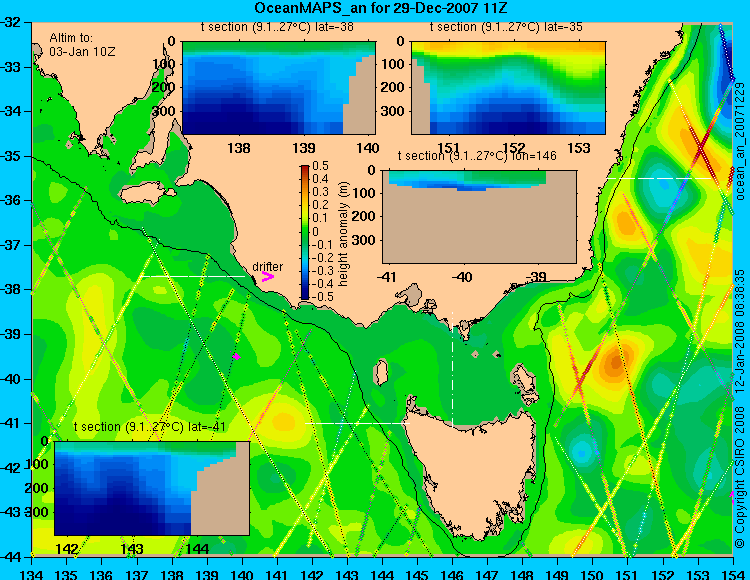Click the white dashed section line west of Tasmania
Screen dimensions: 750x580
point(357,423)
